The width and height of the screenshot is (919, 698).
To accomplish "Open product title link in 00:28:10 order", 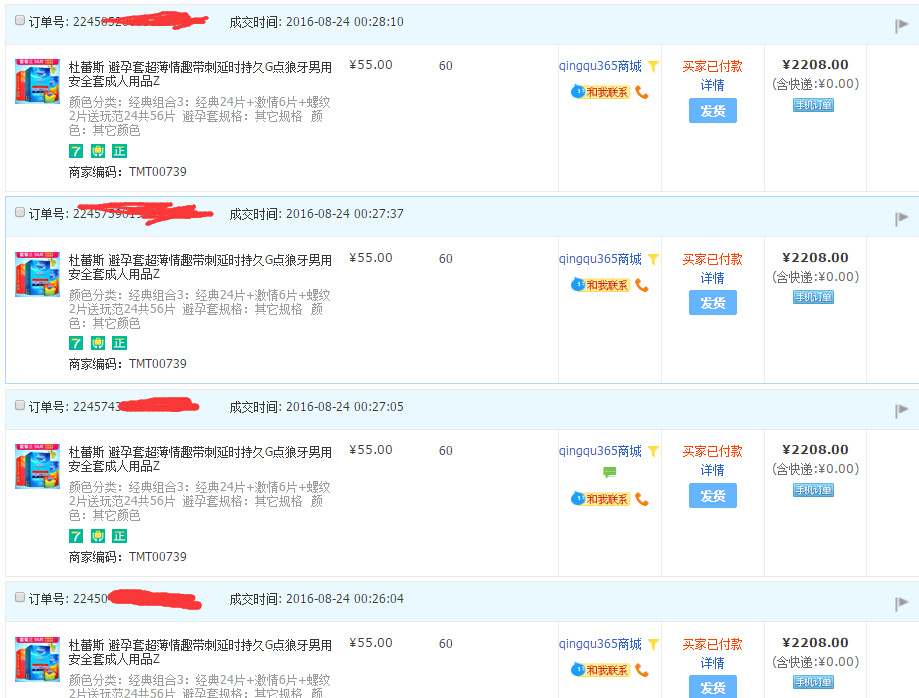I will coord(200,74).
